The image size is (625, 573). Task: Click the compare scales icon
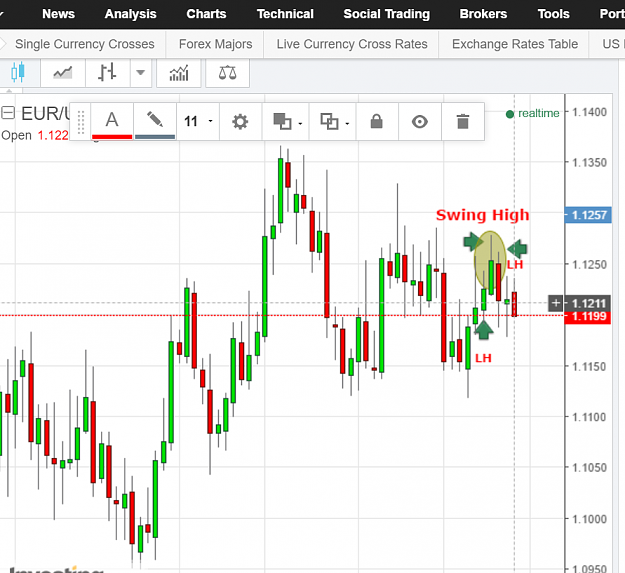[x=228, y=73]
